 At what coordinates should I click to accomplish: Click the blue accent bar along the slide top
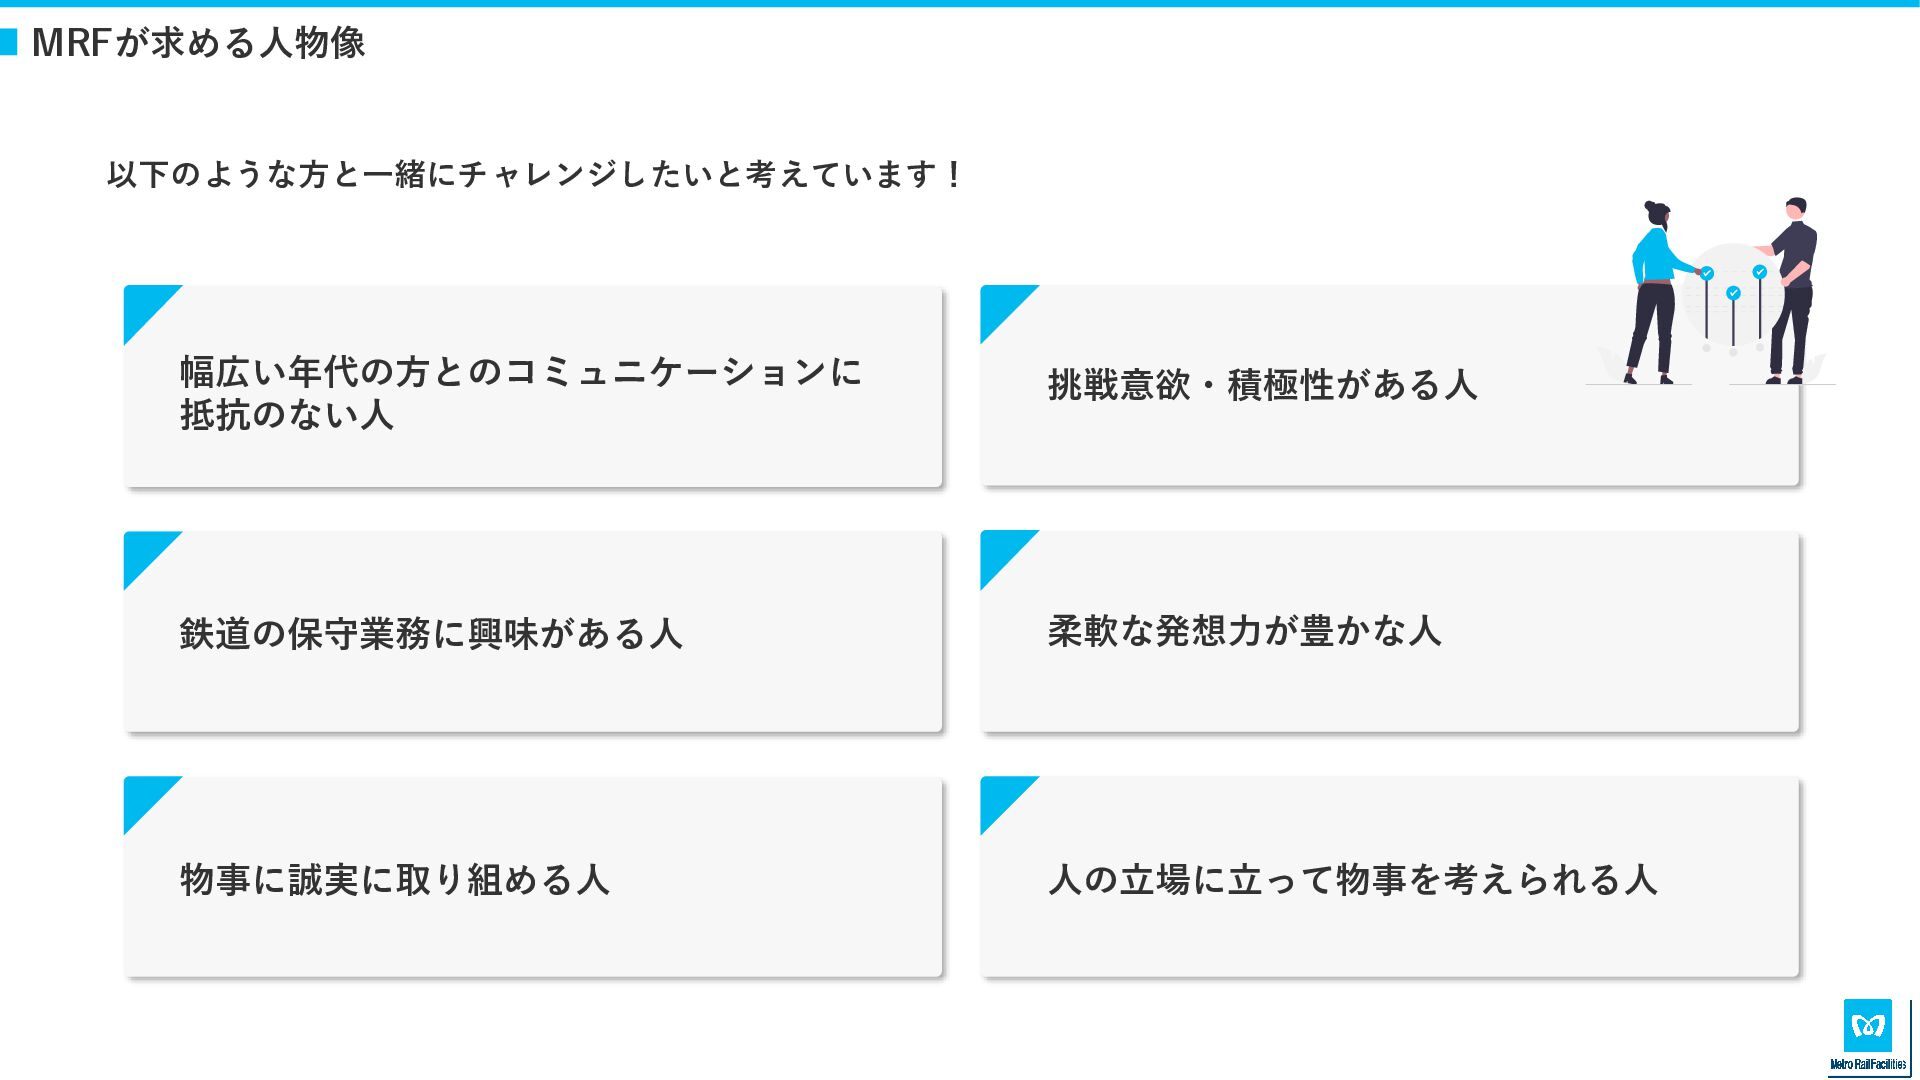click(x=960, y=3)
